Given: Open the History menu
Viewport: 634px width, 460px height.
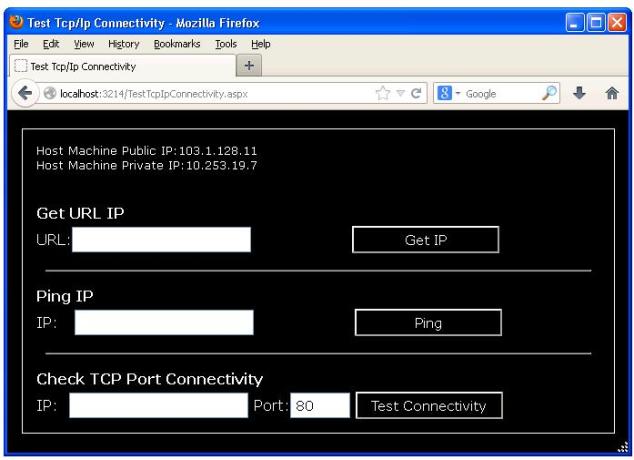Looking at the screenshot, I should pyautogui.click(x=124, y=44).
